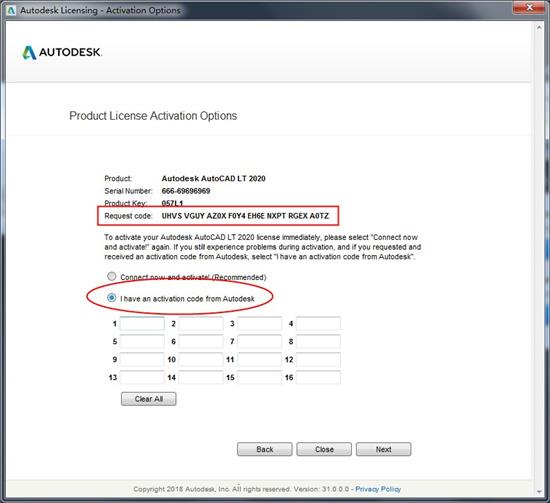
Task: Click activation code field 13
Action: click(142, 377)
